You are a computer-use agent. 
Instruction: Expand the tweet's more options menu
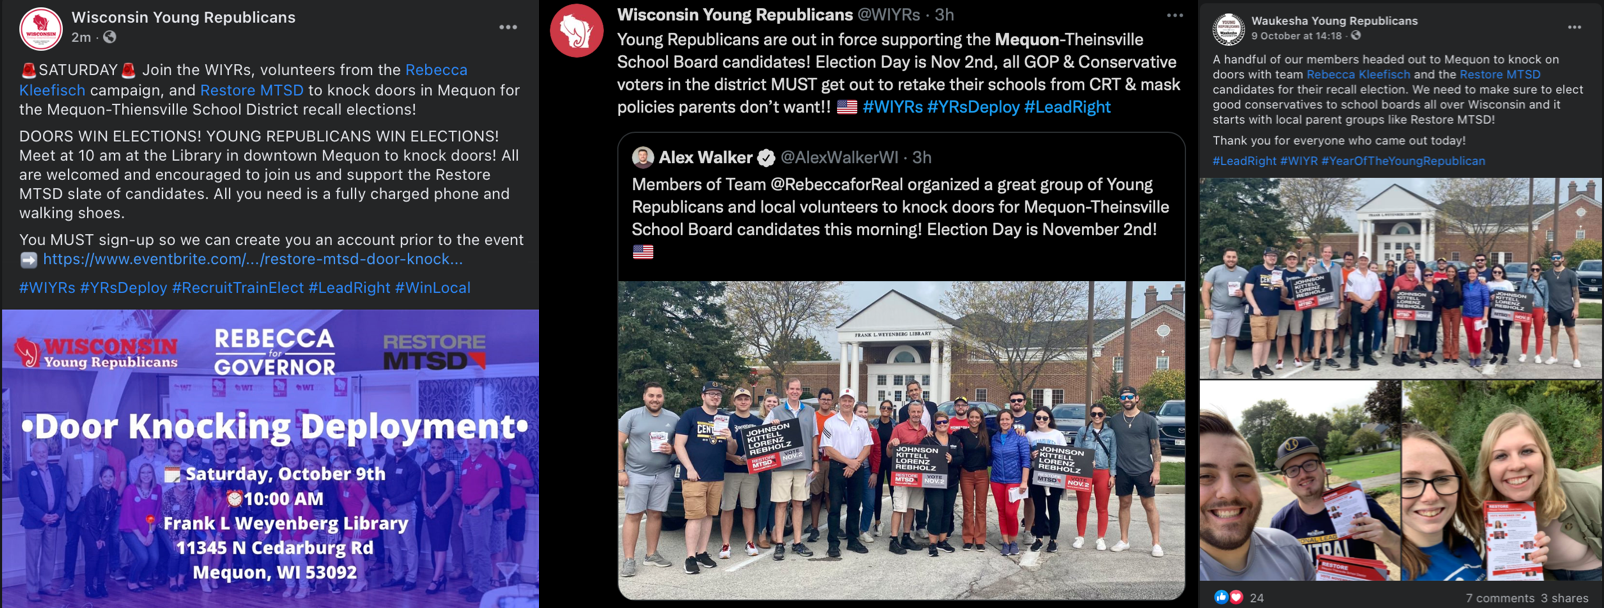pyautogui.click(x=1175, y=15)
